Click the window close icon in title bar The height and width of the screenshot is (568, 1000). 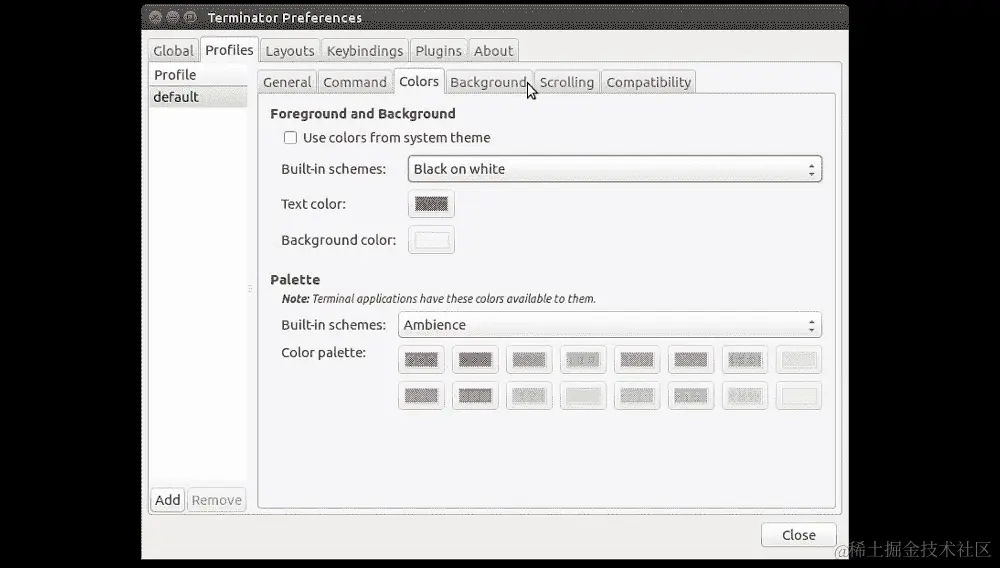click(x=155, y=17)
